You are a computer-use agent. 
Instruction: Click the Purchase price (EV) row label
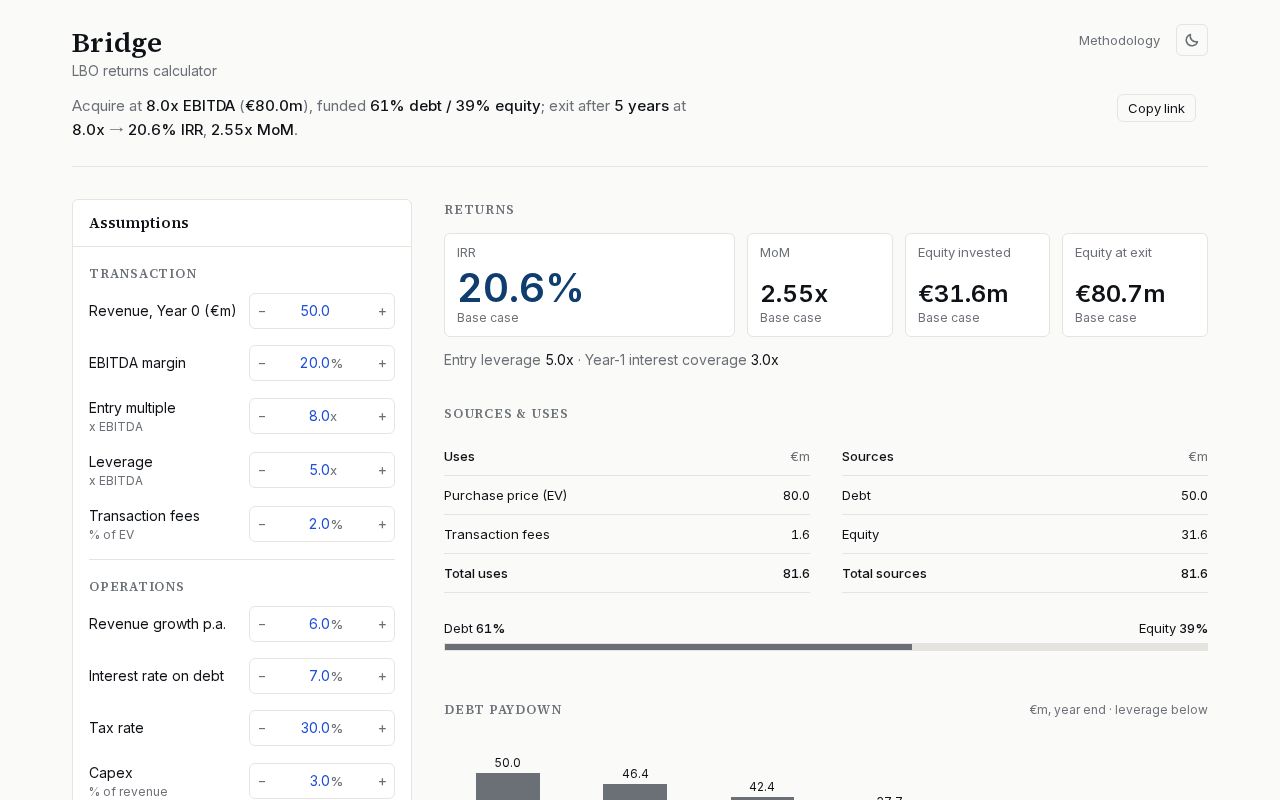[505, 495]
